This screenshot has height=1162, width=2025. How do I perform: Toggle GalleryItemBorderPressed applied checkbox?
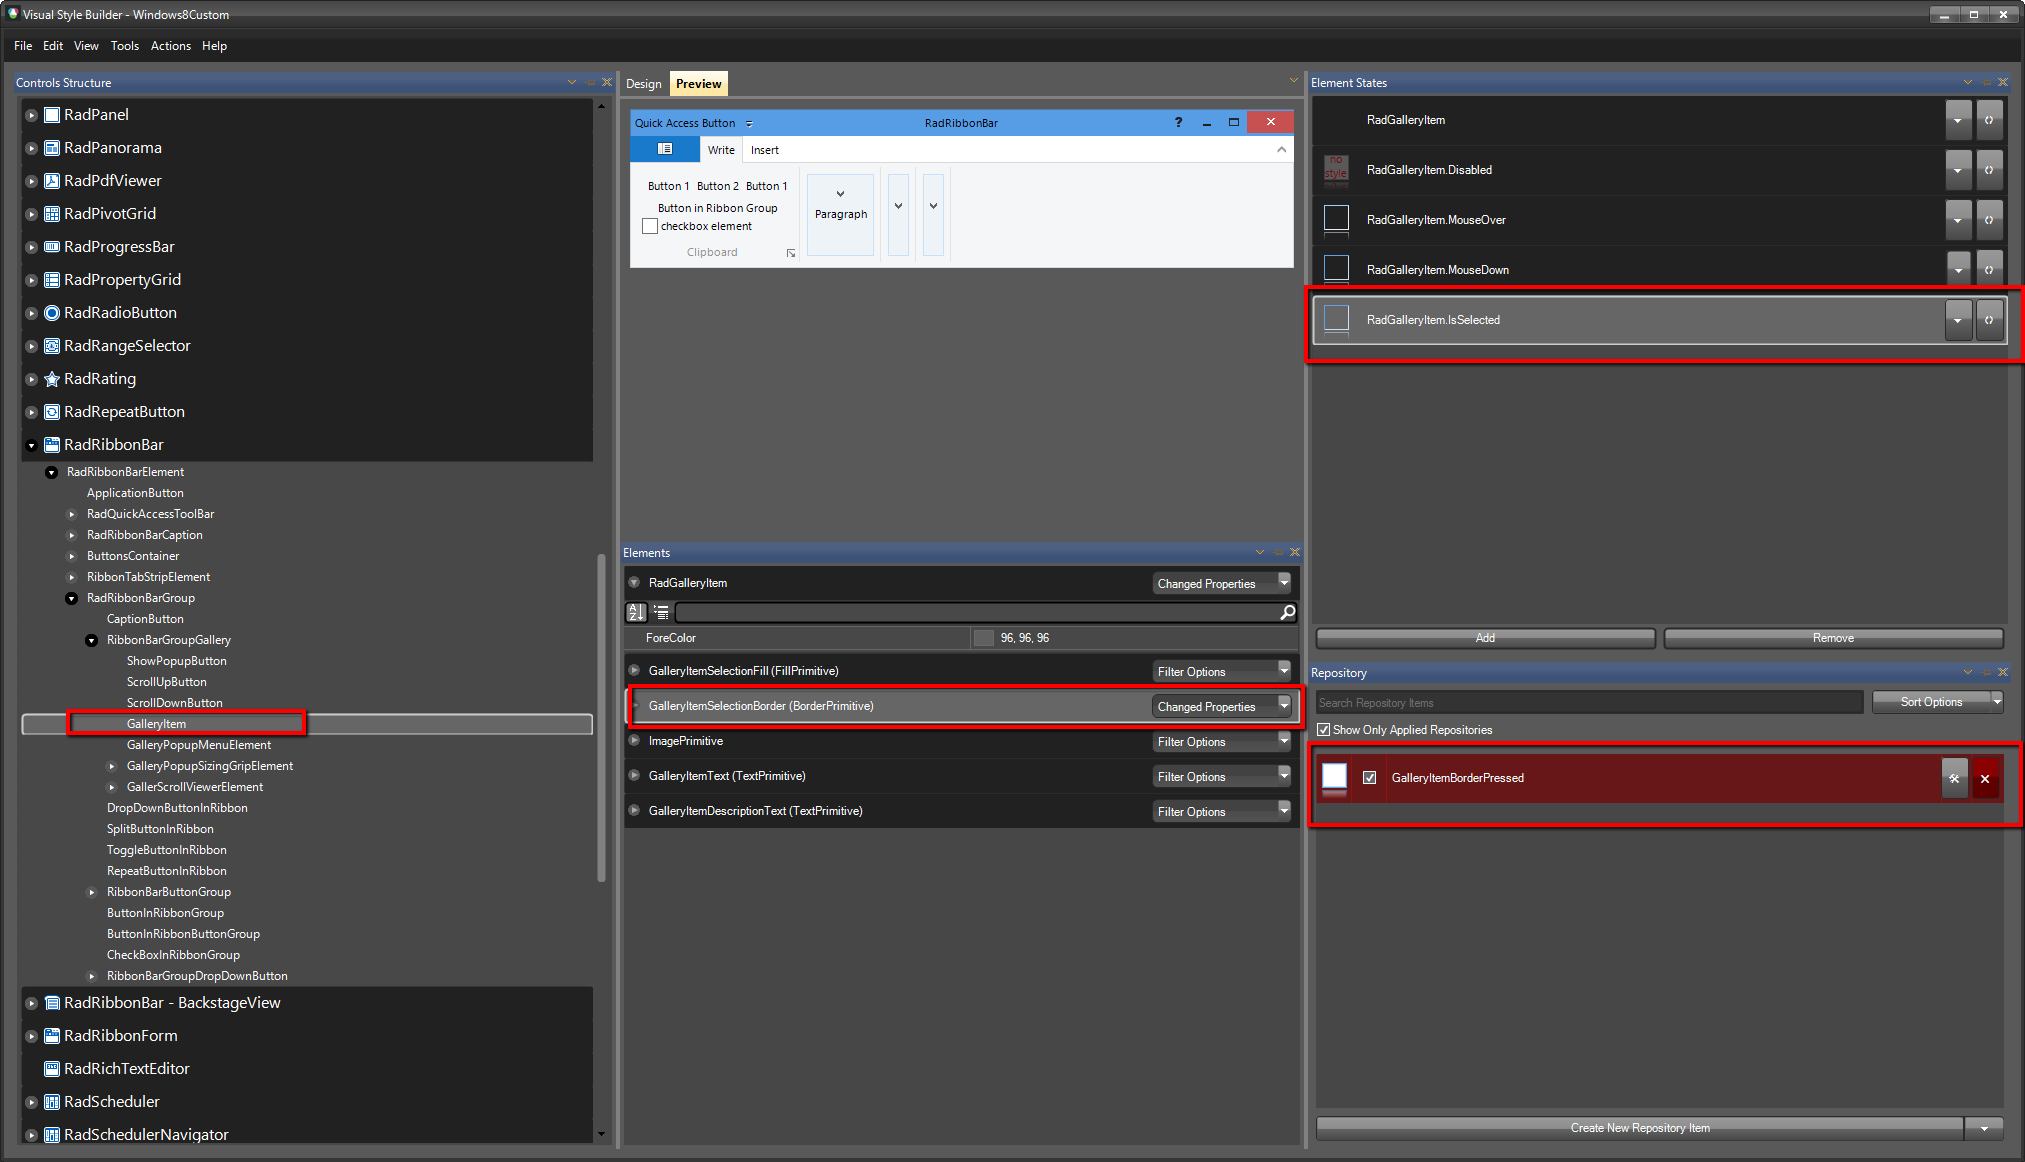tap(1370, 778)
